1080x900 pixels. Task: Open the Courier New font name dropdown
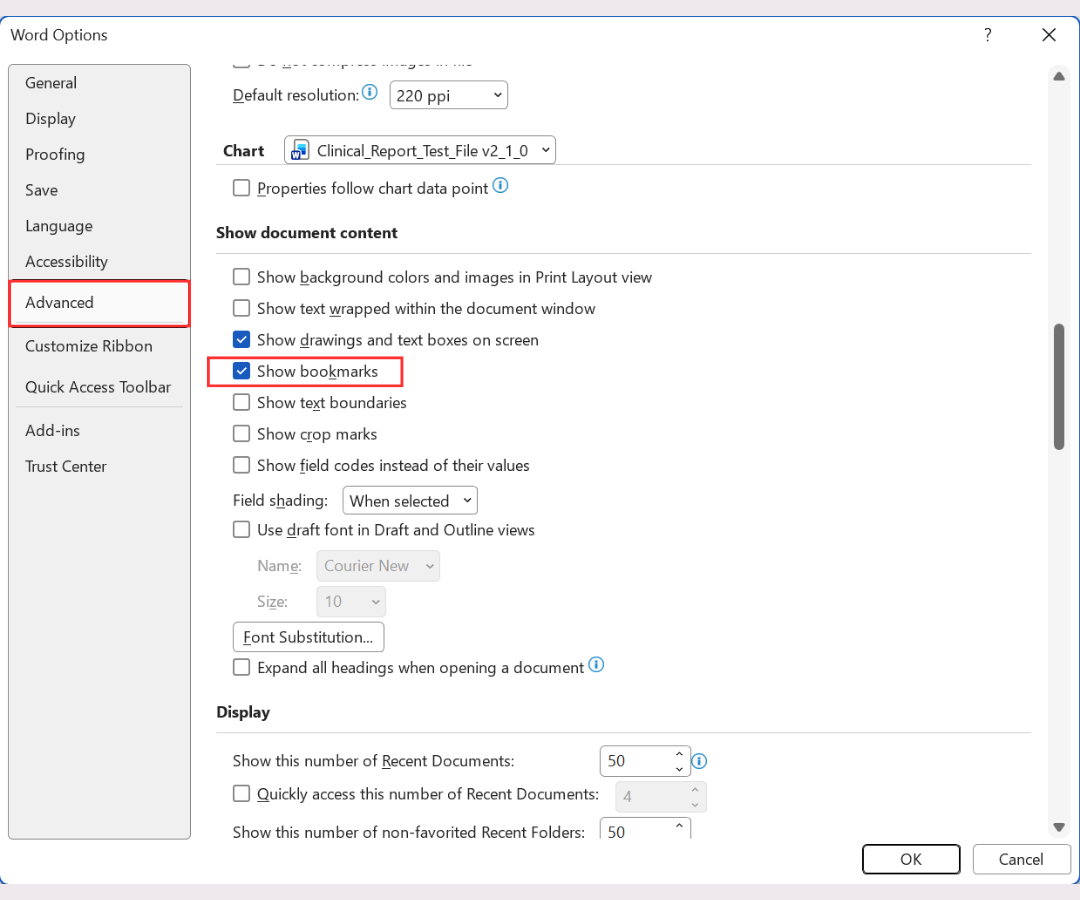tap(377, 566)
